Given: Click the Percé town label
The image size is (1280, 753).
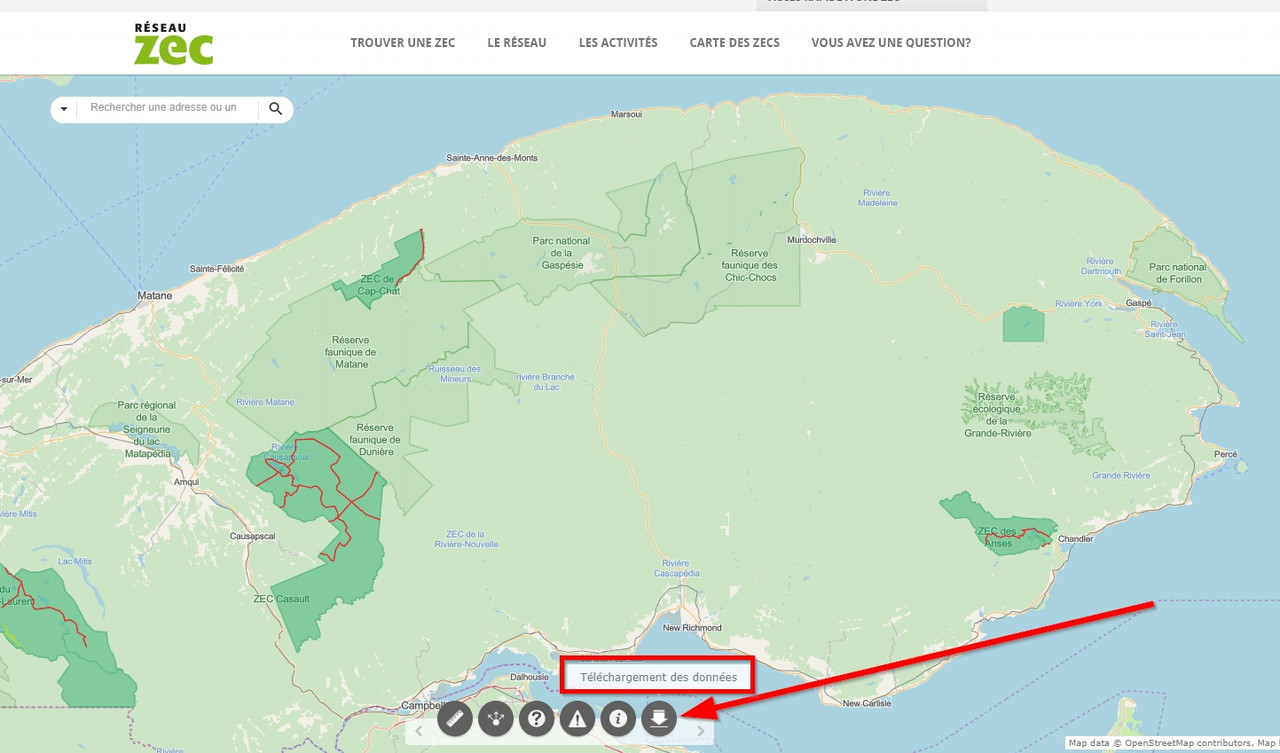Looking at the screenshot, I should (x=1226, y=454).
